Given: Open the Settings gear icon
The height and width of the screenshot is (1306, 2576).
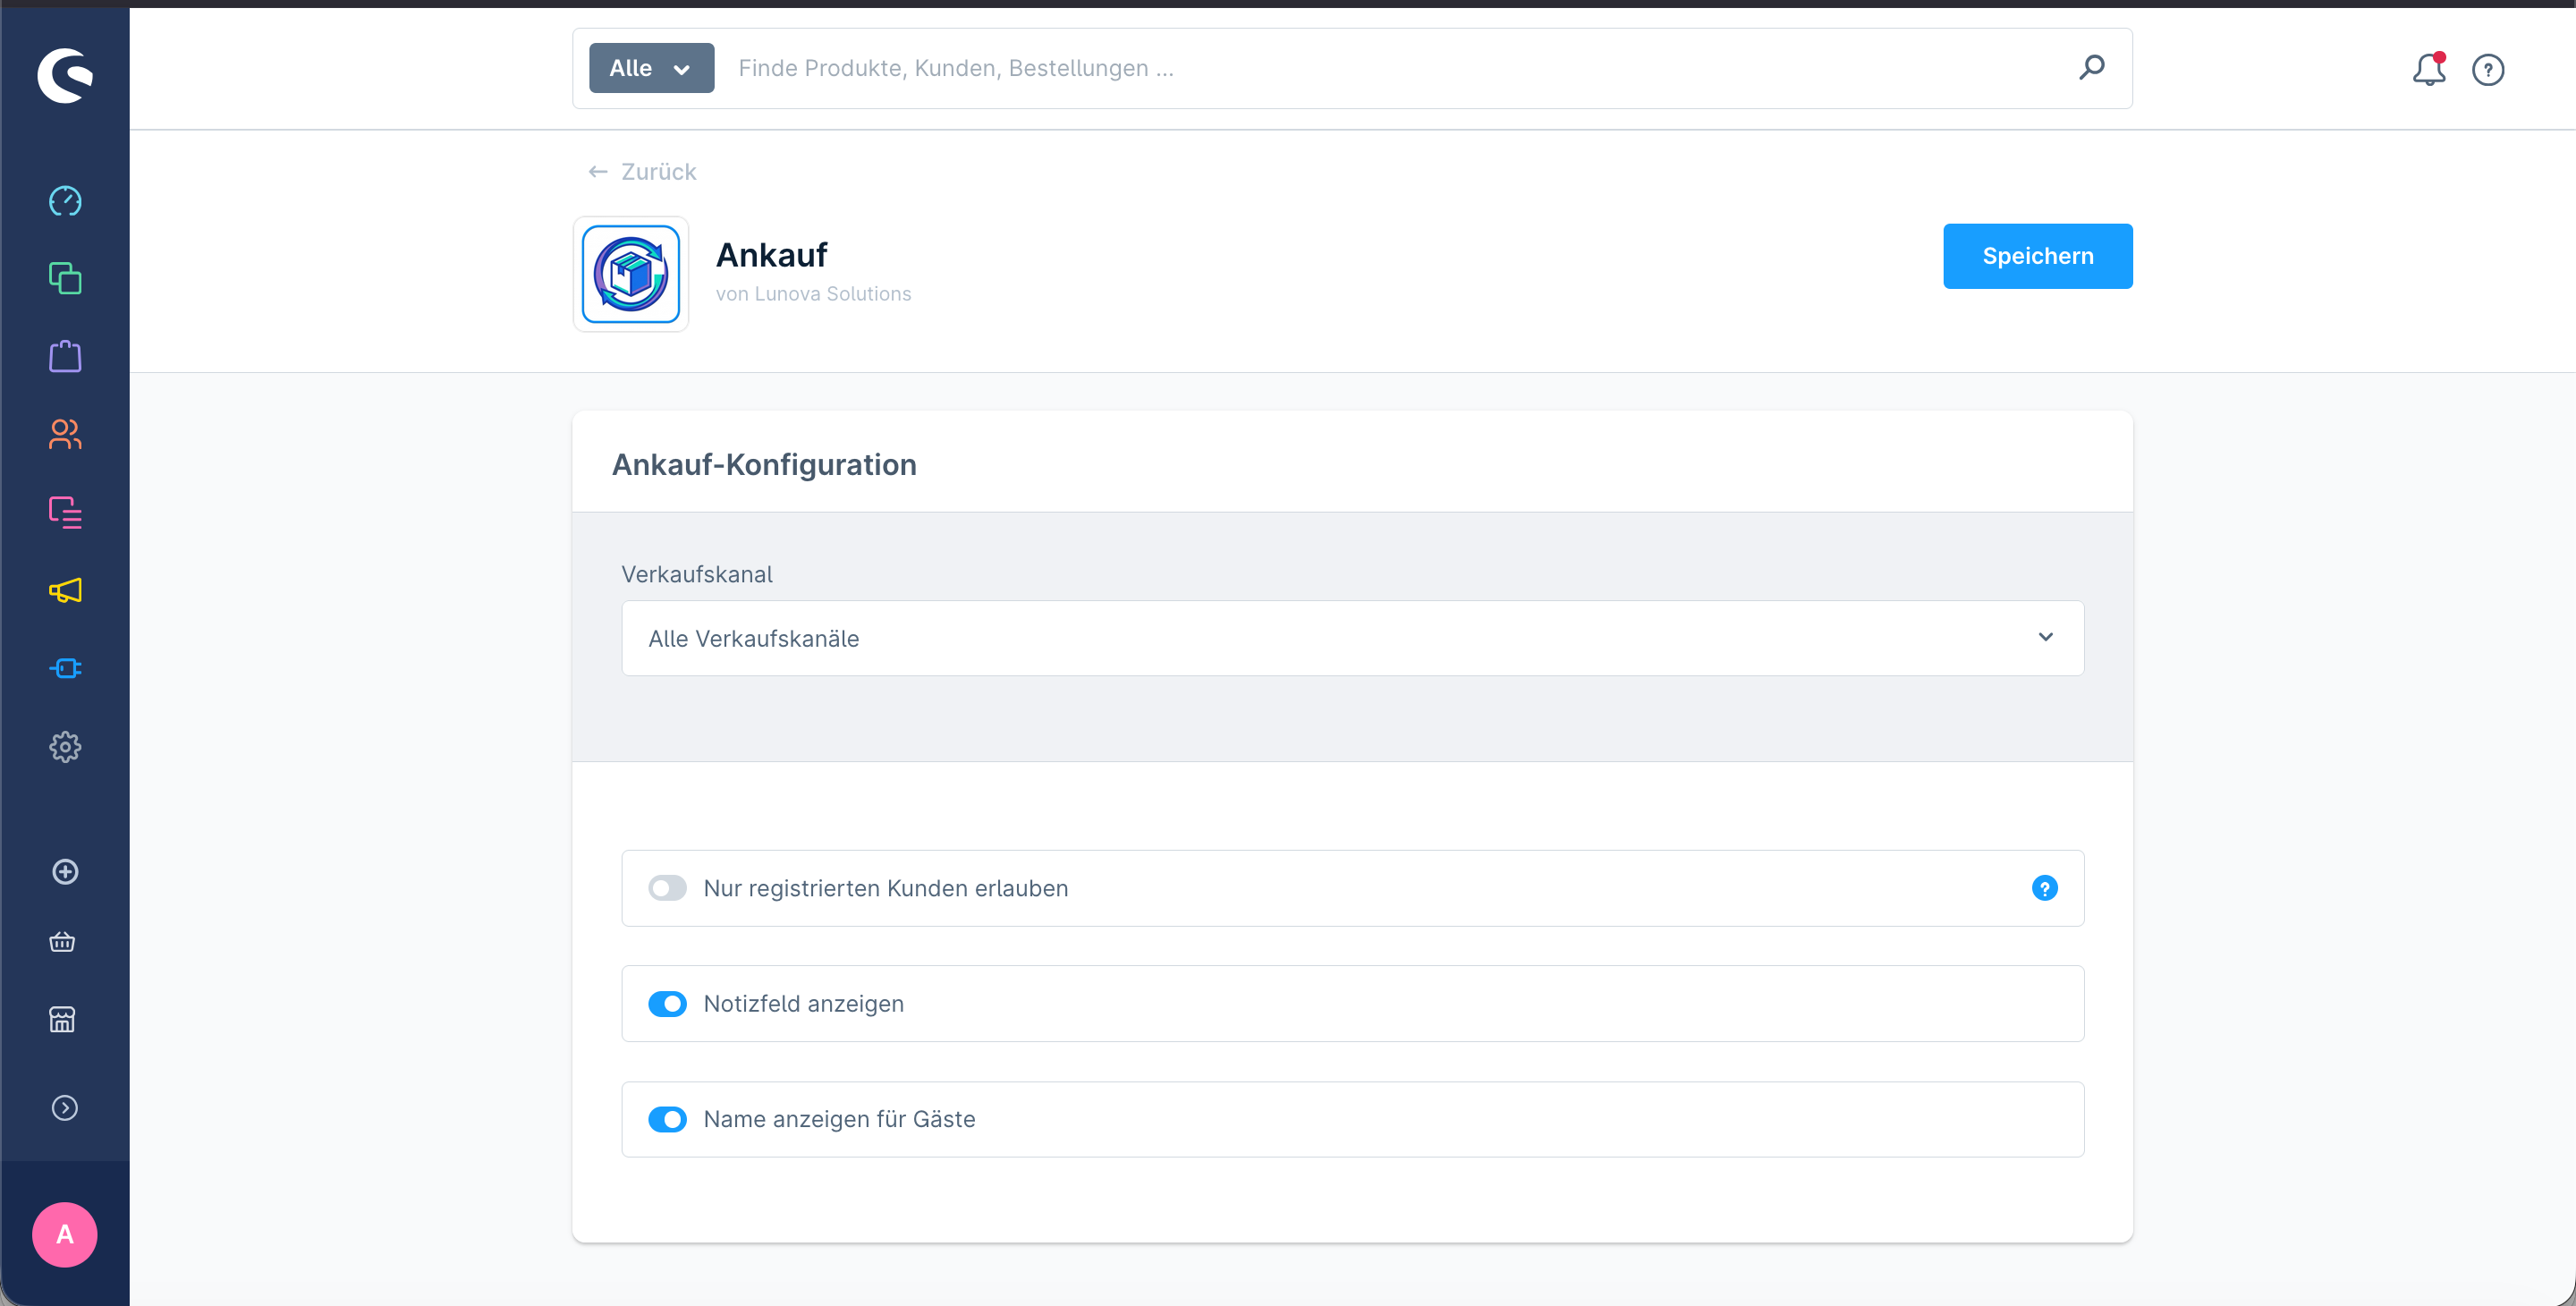Looking at the screenshot, I should 65,746.
